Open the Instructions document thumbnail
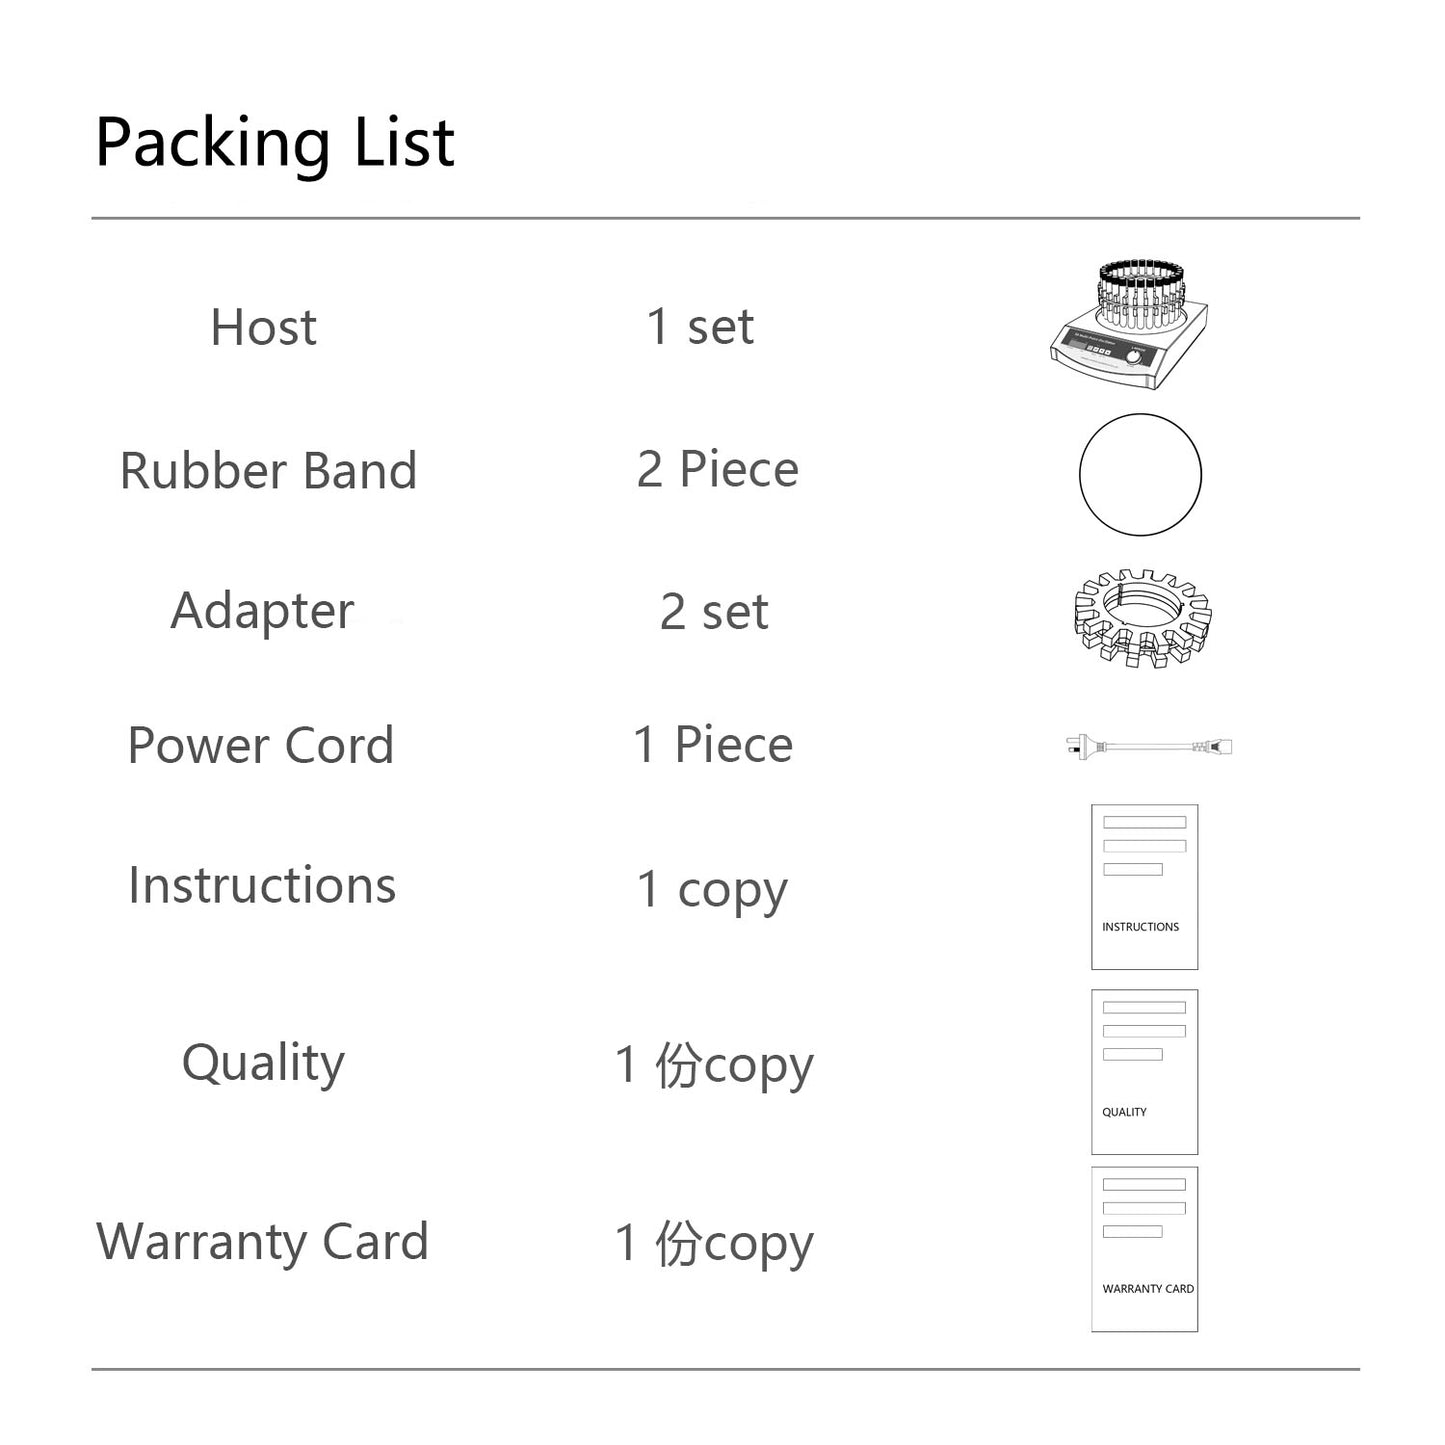 click(x=1144, y=887)
